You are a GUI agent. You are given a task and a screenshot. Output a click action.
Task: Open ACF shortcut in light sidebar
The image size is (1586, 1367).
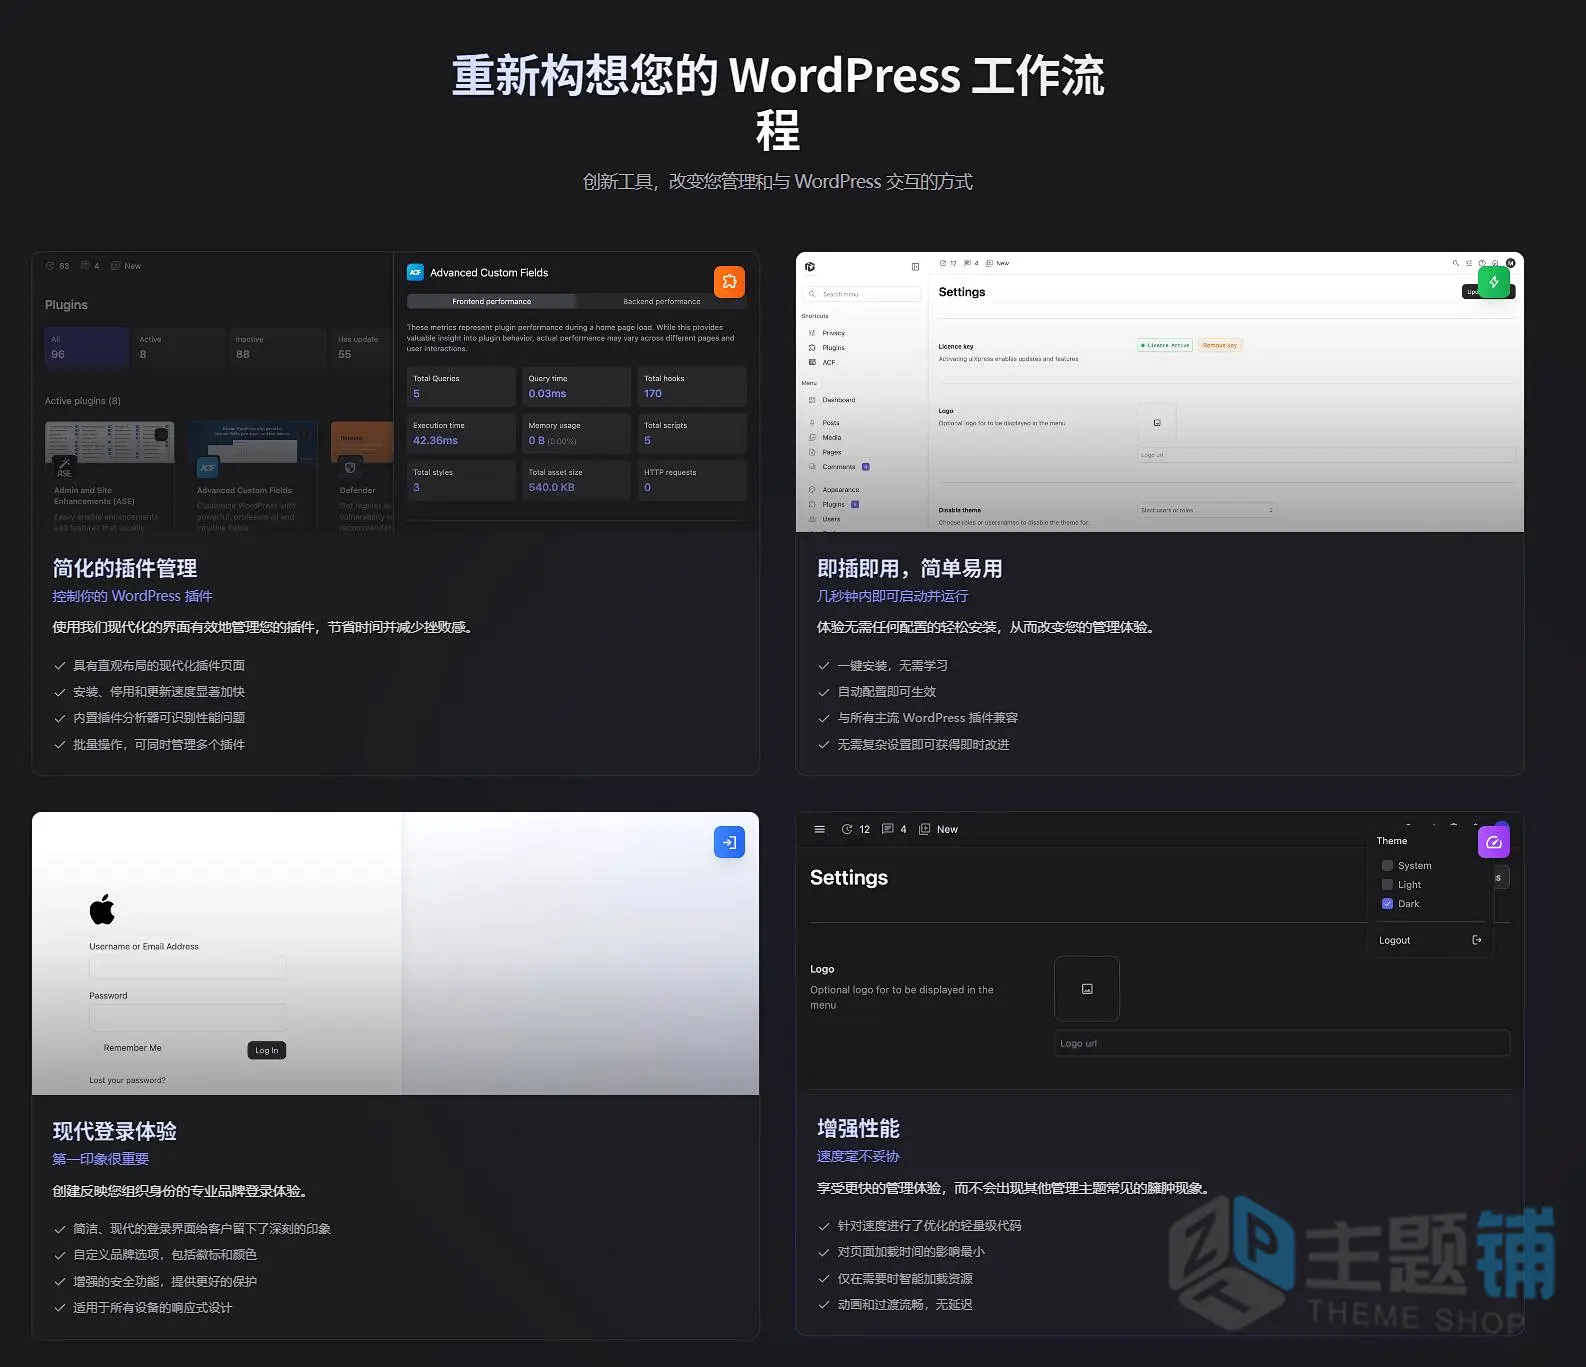(828, 362)
